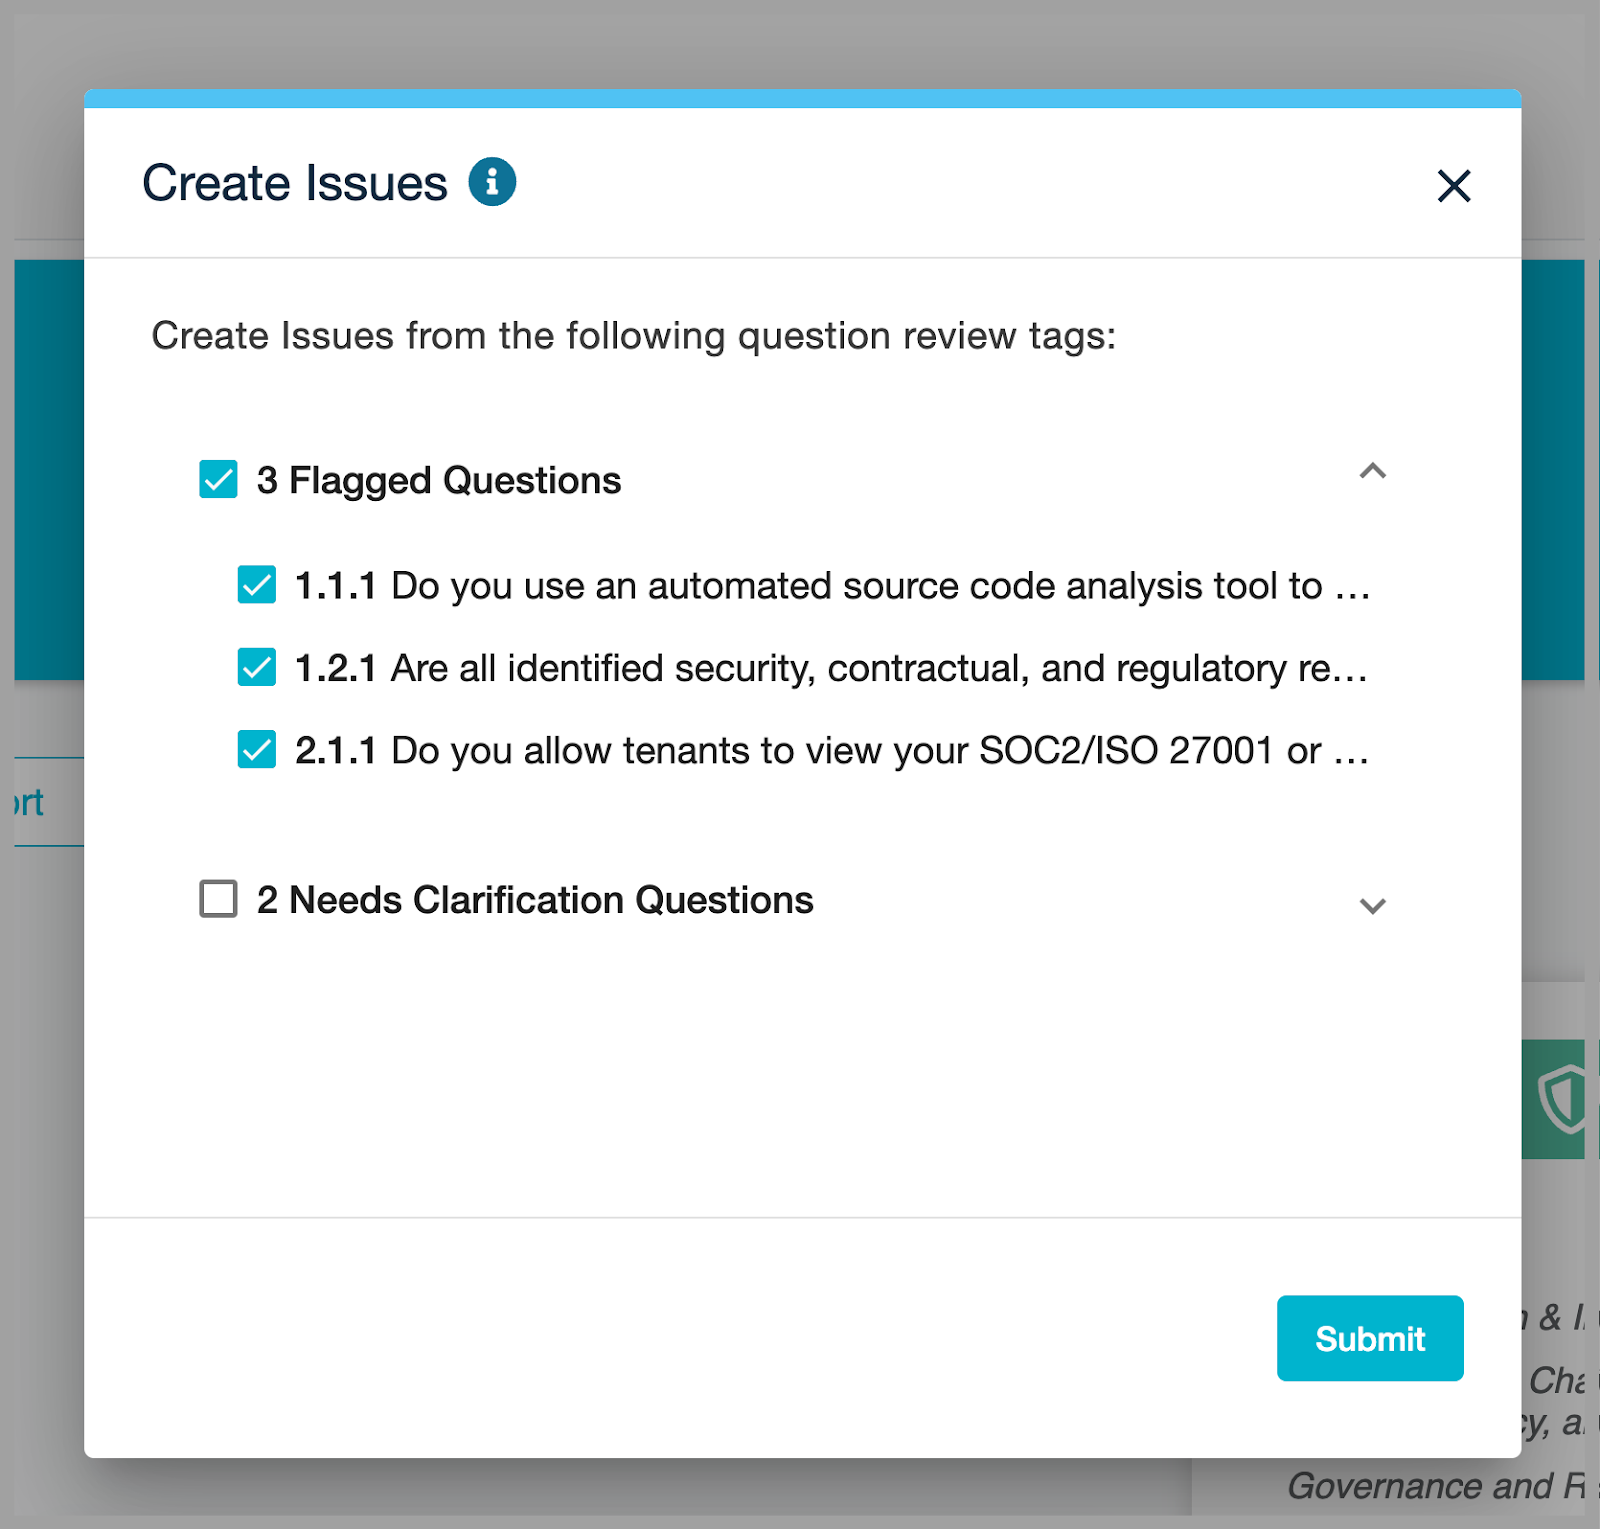Select question text 1.2.1
1600x1529 pixels.
[x=830, y=668]
